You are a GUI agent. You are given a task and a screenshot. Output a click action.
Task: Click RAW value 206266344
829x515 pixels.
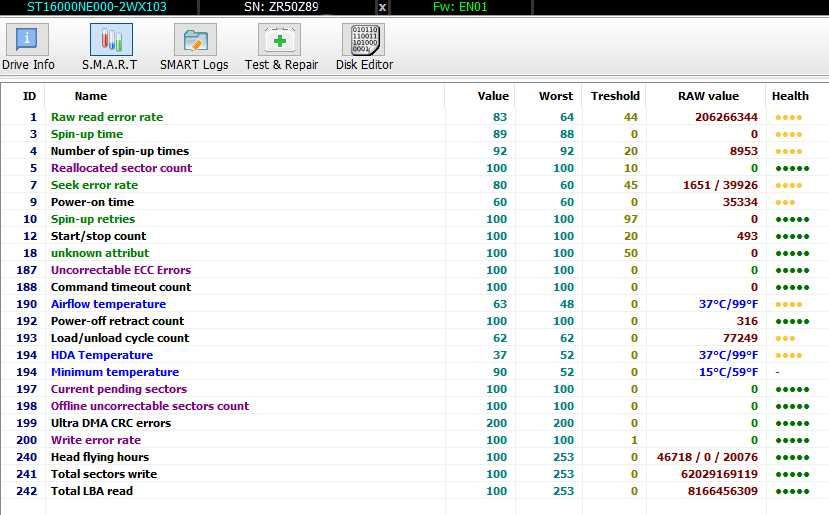coord(726,117)
